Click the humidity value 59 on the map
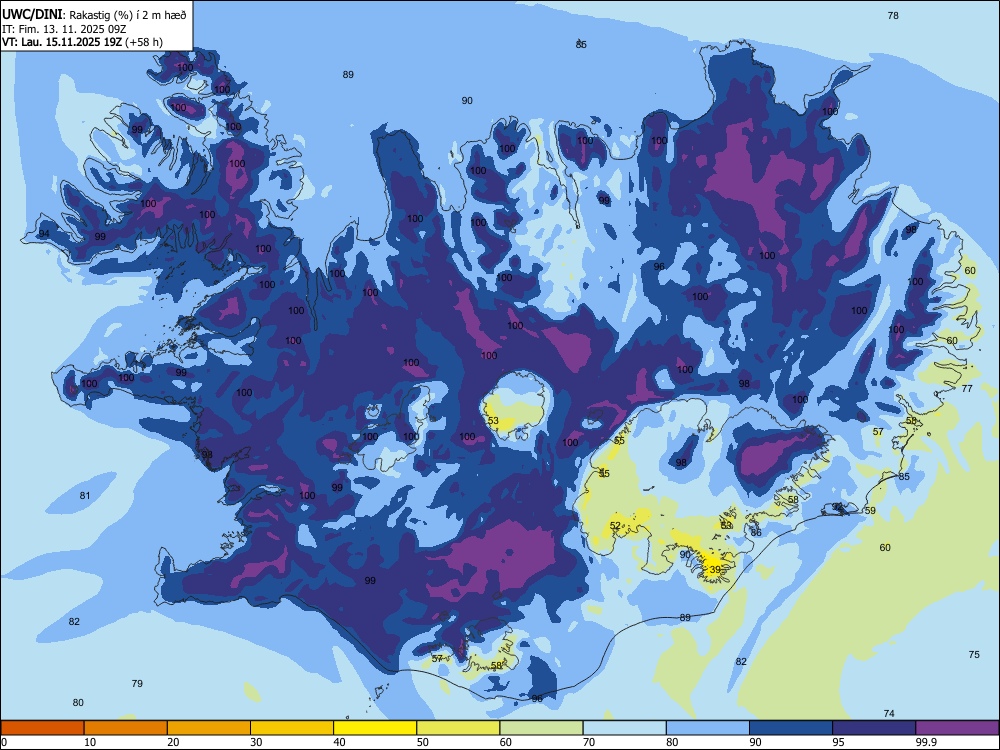This screenshot has width=1000, height=750. tap(870, 510)
